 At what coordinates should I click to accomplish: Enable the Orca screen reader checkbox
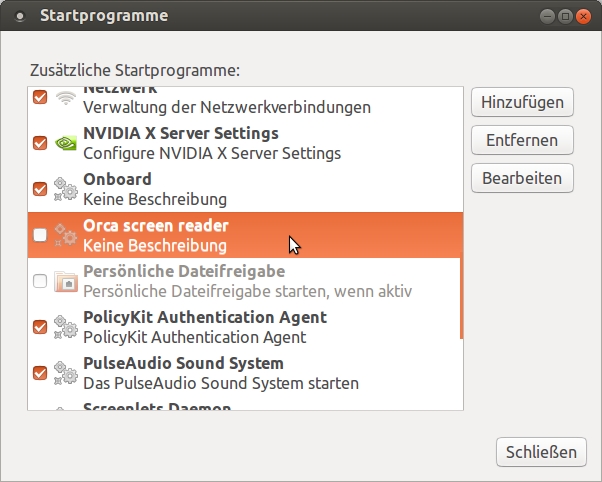click(x=40, y=235)
